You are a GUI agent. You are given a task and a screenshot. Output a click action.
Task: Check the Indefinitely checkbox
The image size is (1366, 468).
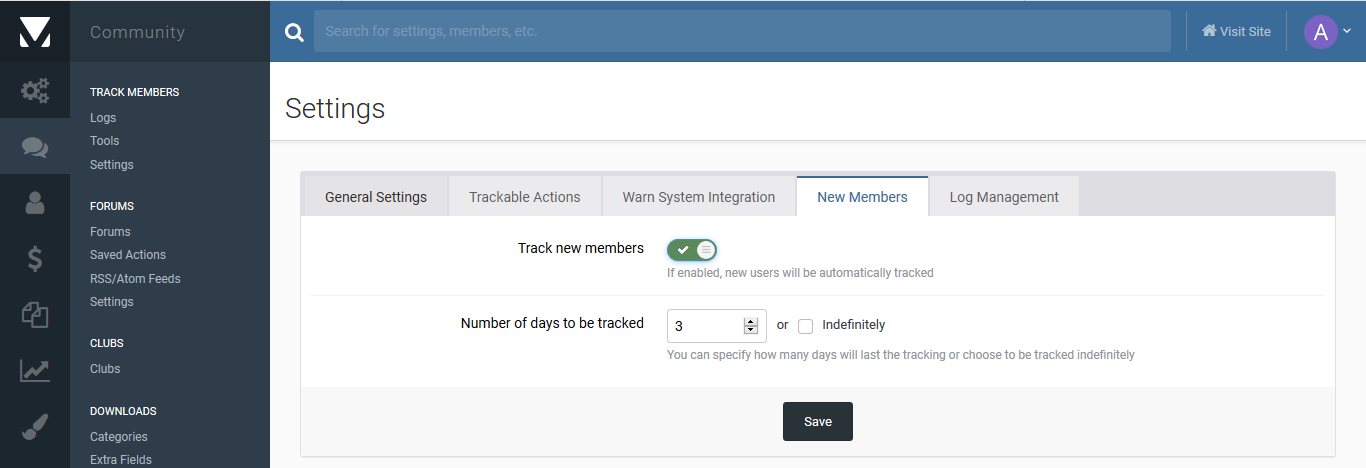[805, 325]
